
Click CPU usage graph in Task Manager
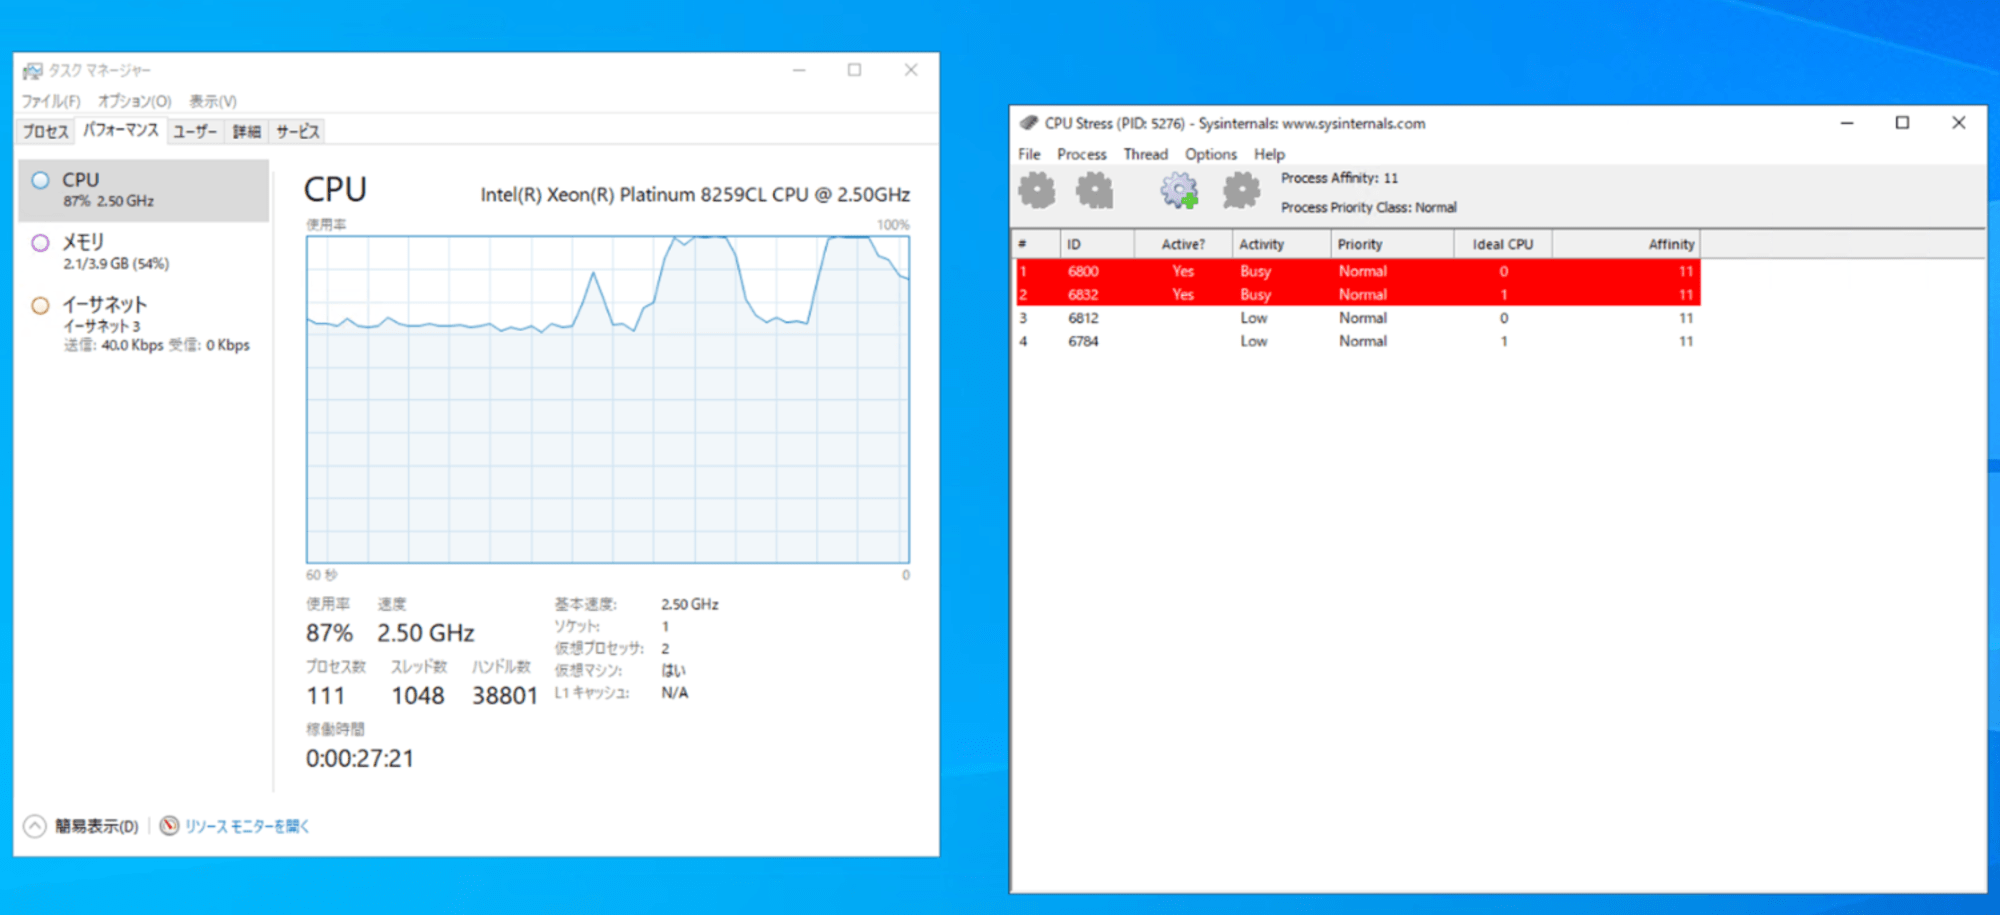608,399
